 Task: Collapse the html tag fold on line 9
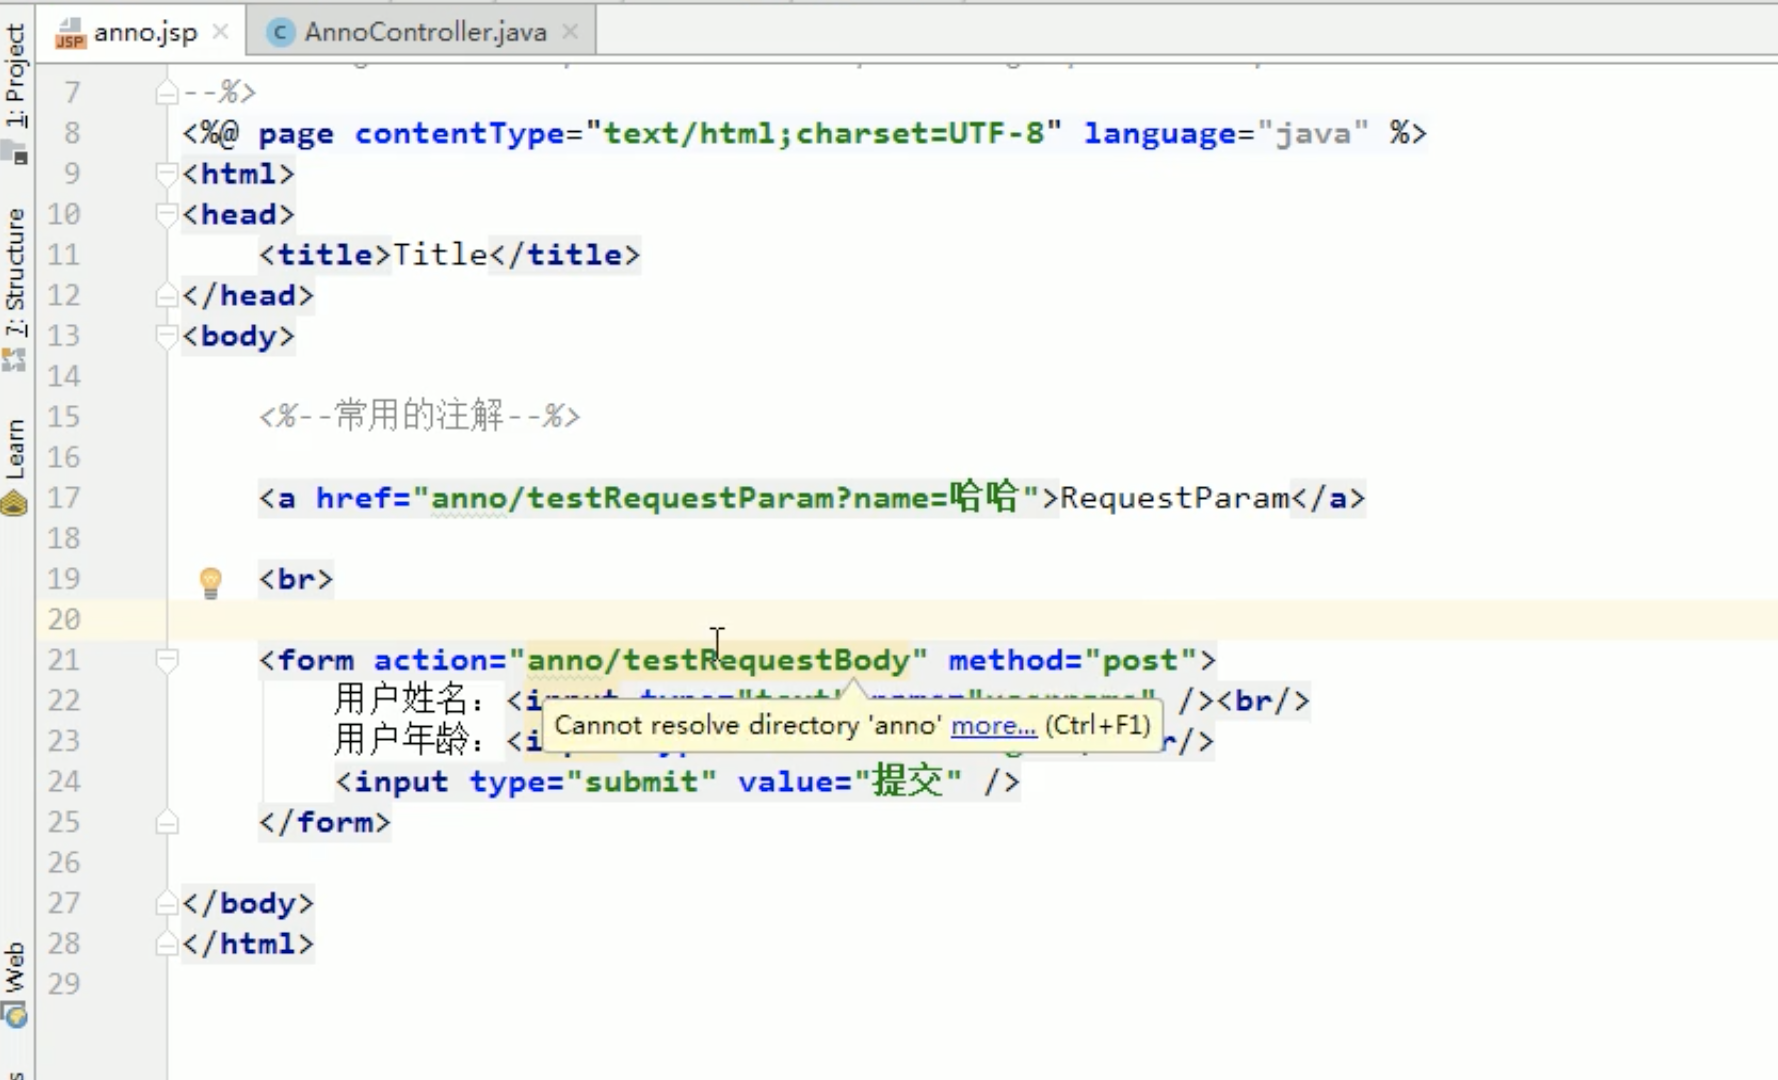(167, 174)
